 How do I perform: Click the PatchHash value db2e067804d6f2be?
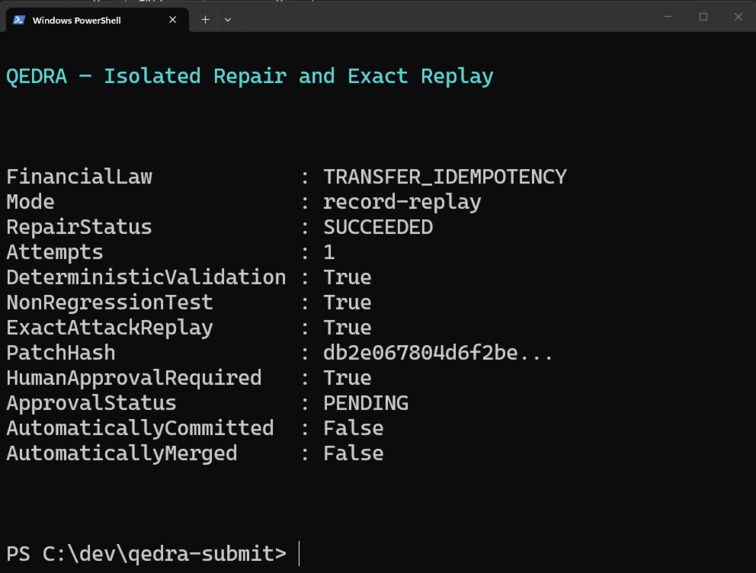tap(438, 353)
